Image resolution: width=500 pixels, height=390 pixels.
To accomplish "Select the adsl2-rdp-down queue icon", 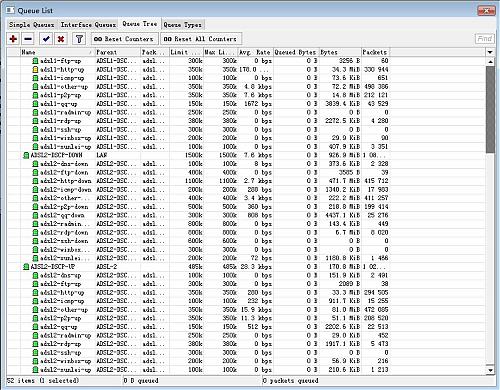I will coord(35,232).
